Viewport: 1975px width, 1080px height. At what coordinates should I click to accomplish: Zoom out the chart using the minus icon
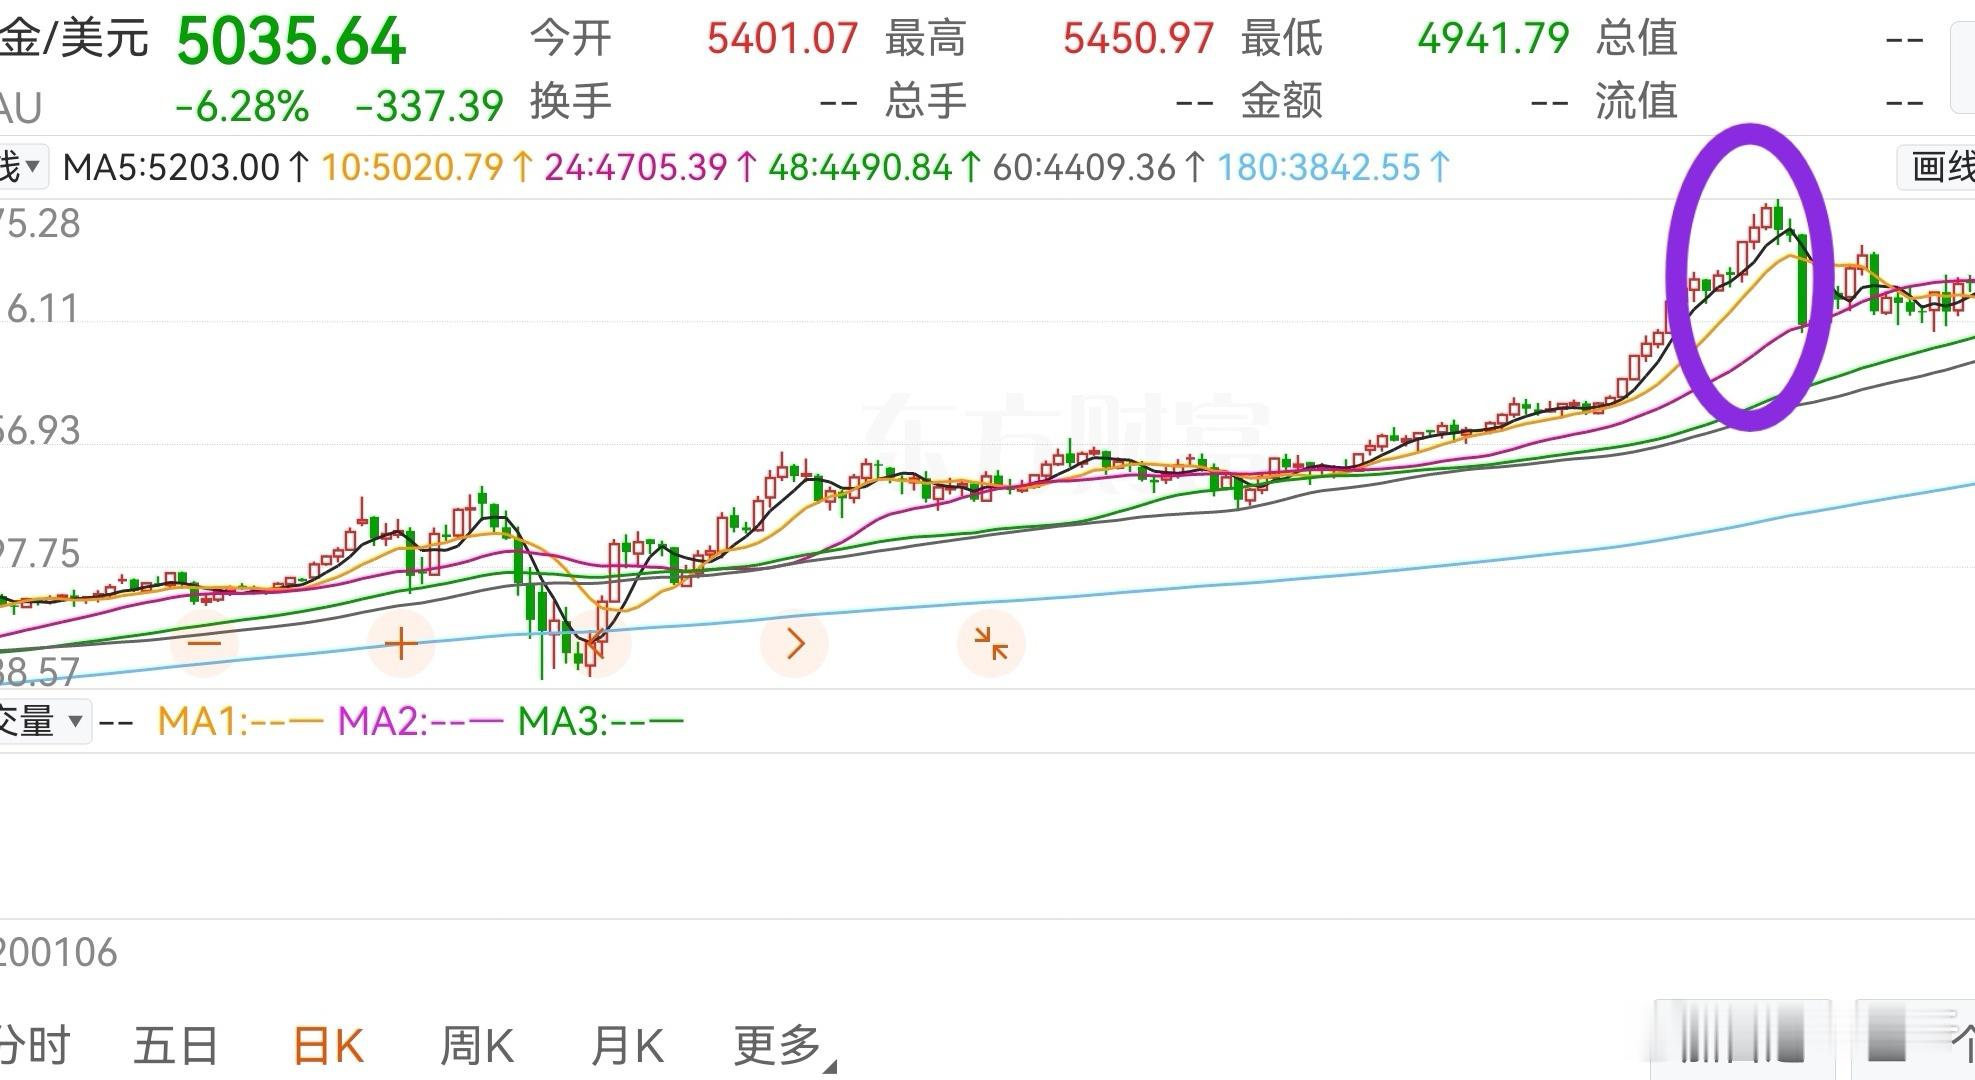coord(205,643)
